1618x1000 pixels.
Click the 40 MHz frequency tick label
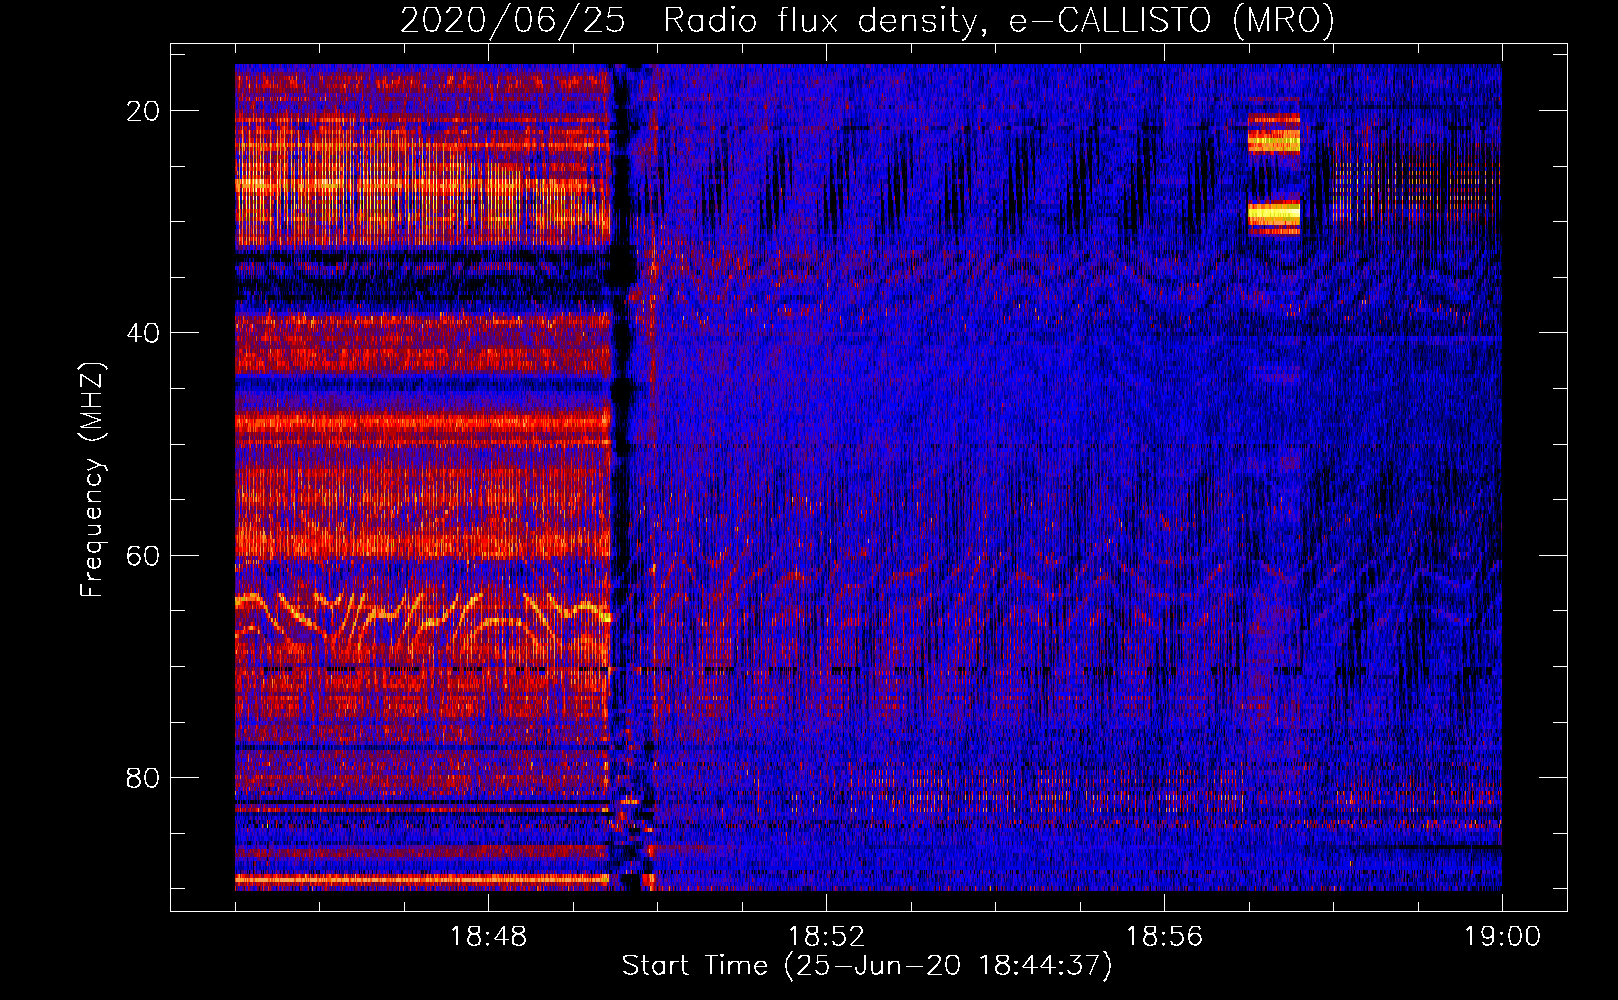pyautogui.click(x=143, y=333)
